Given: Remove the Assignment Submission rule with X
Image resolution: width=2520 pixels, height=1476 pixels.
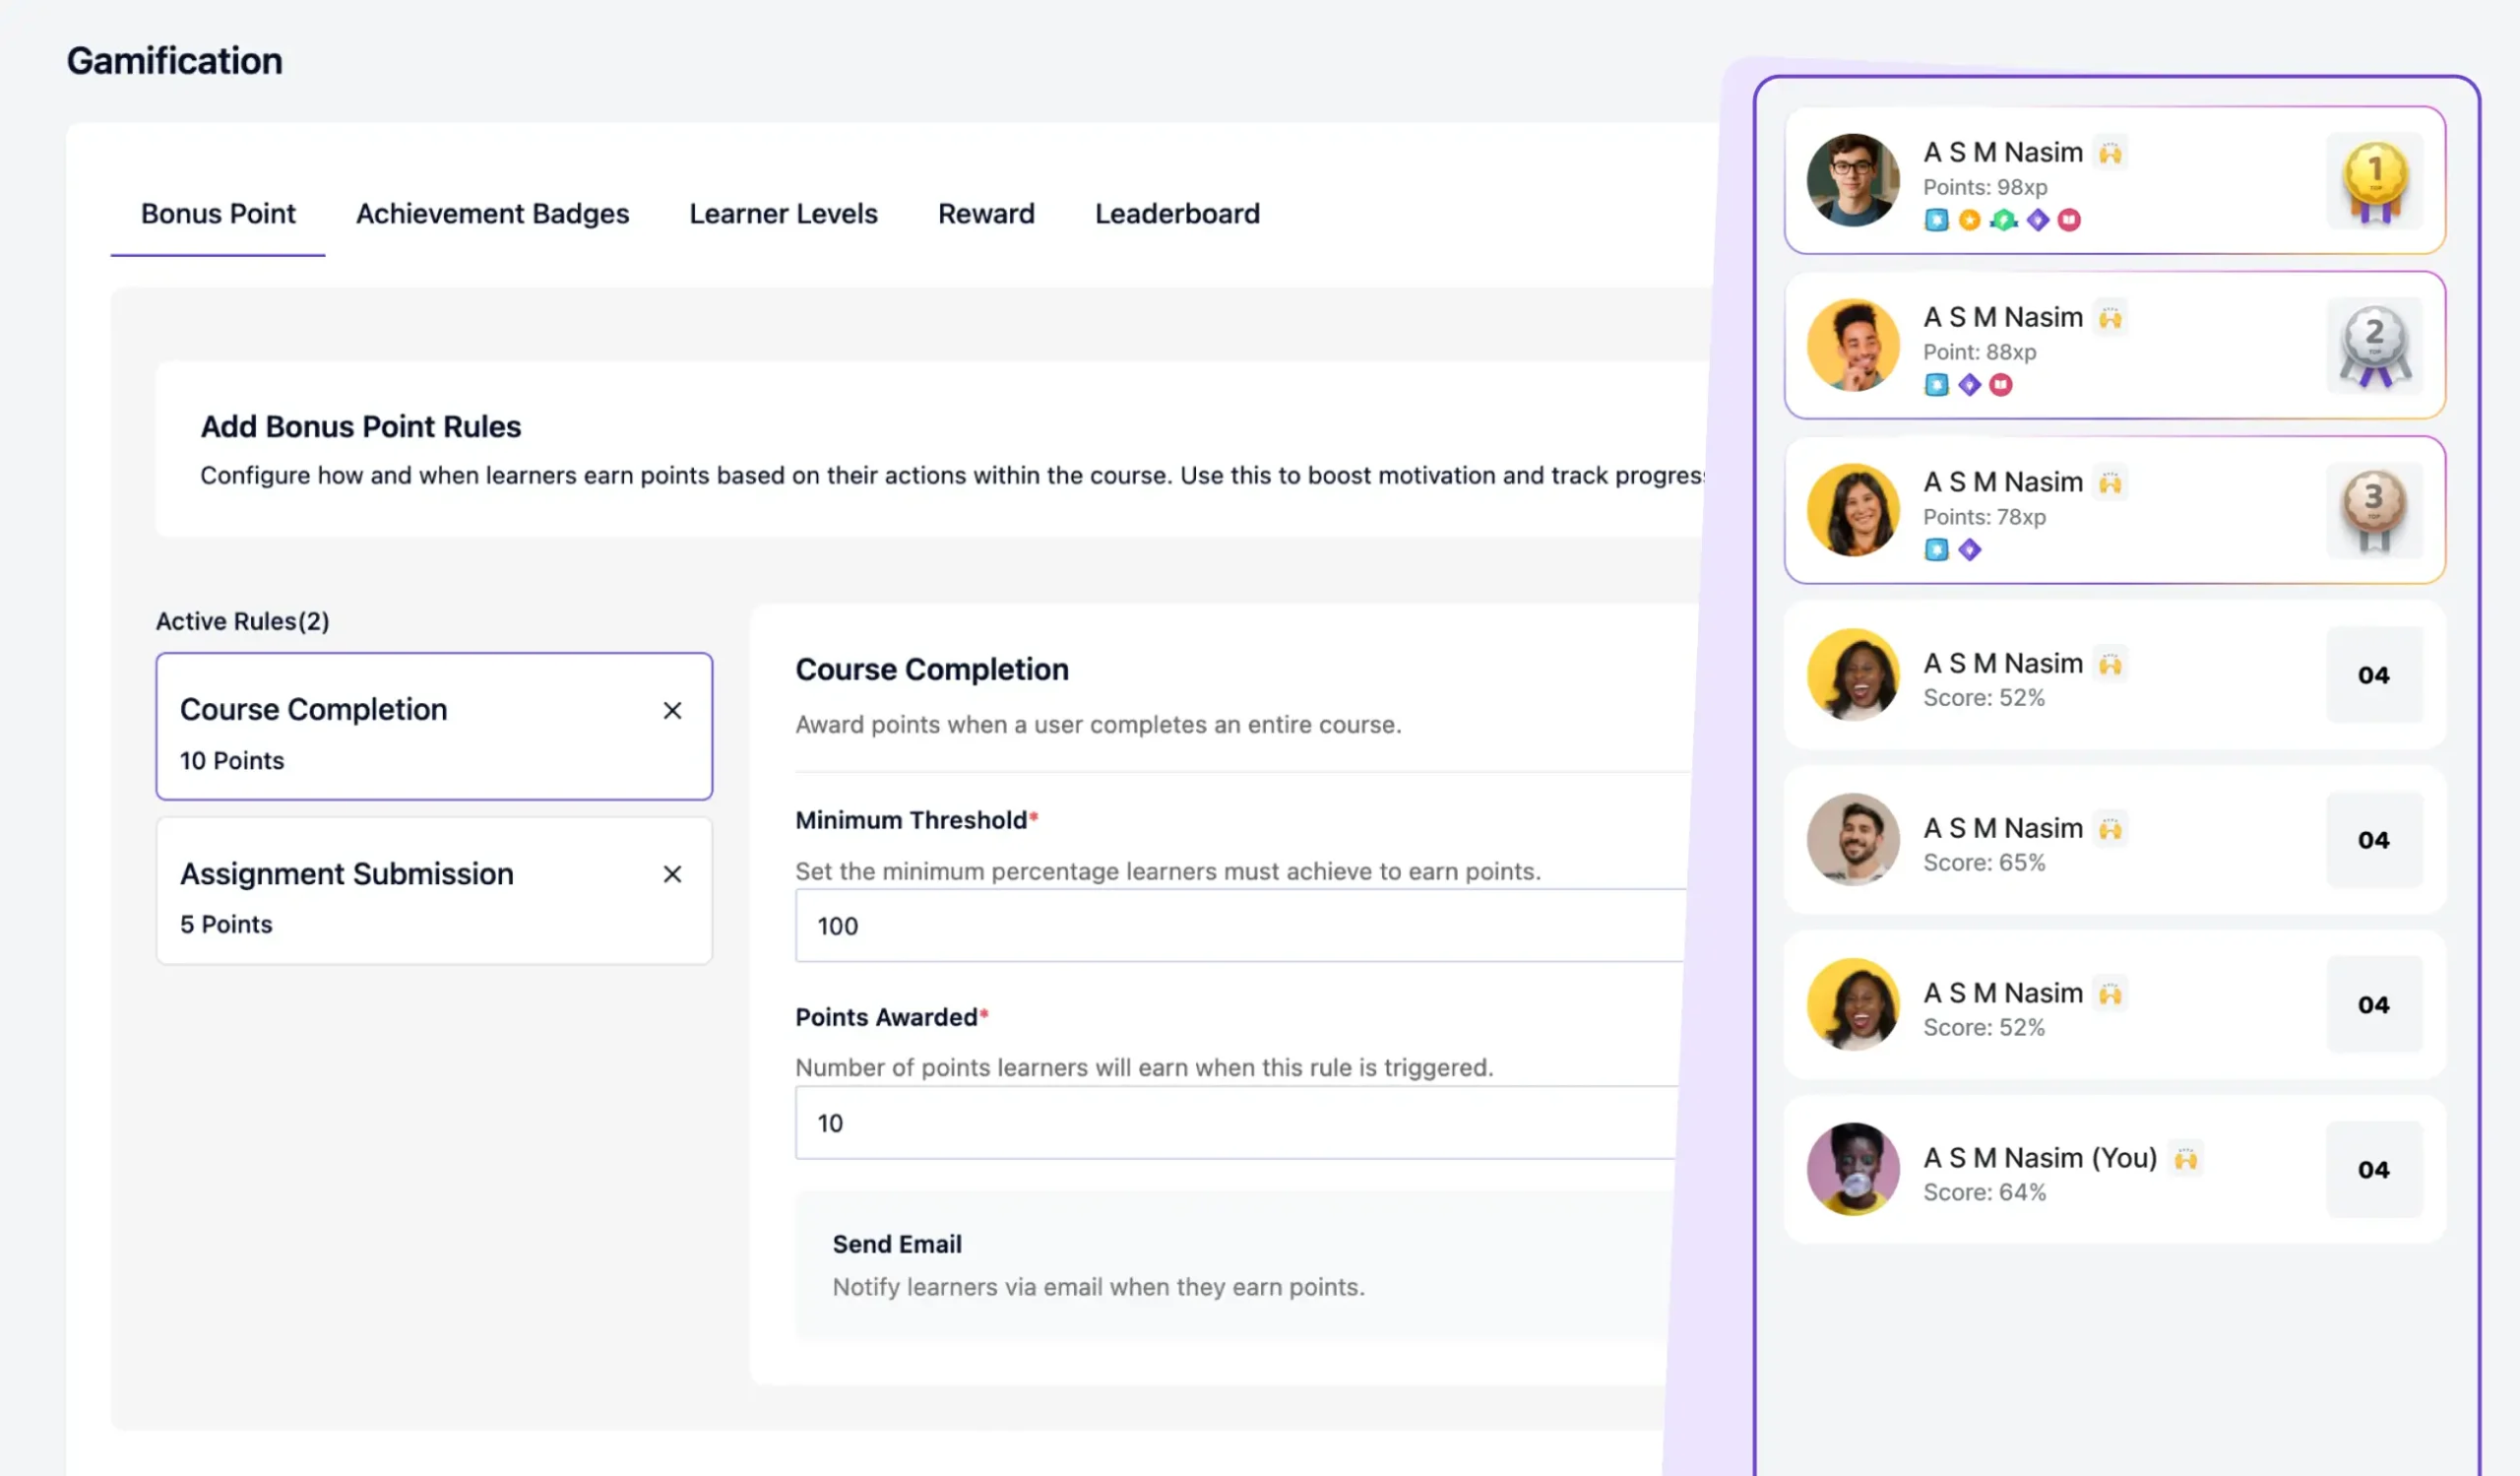Looking at the screenshot, I should tap(672, 874).
